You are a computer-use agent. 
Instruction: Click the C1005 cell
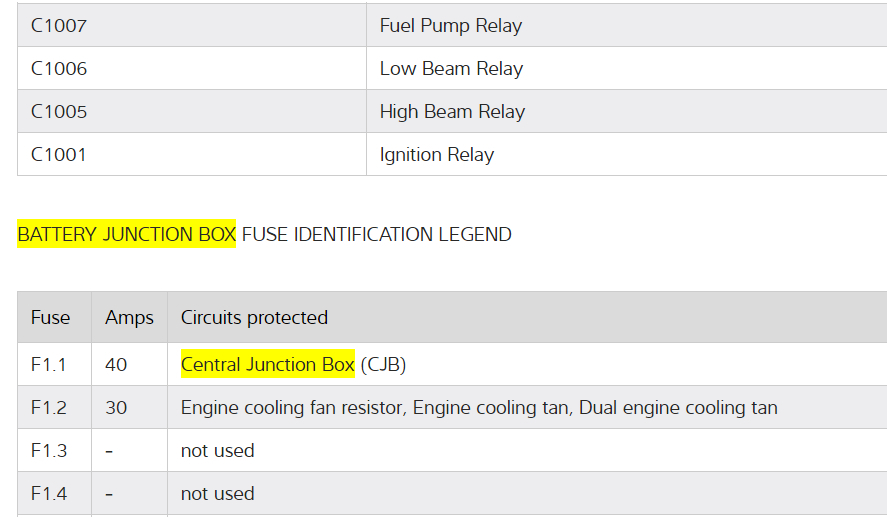pos(59,112)
